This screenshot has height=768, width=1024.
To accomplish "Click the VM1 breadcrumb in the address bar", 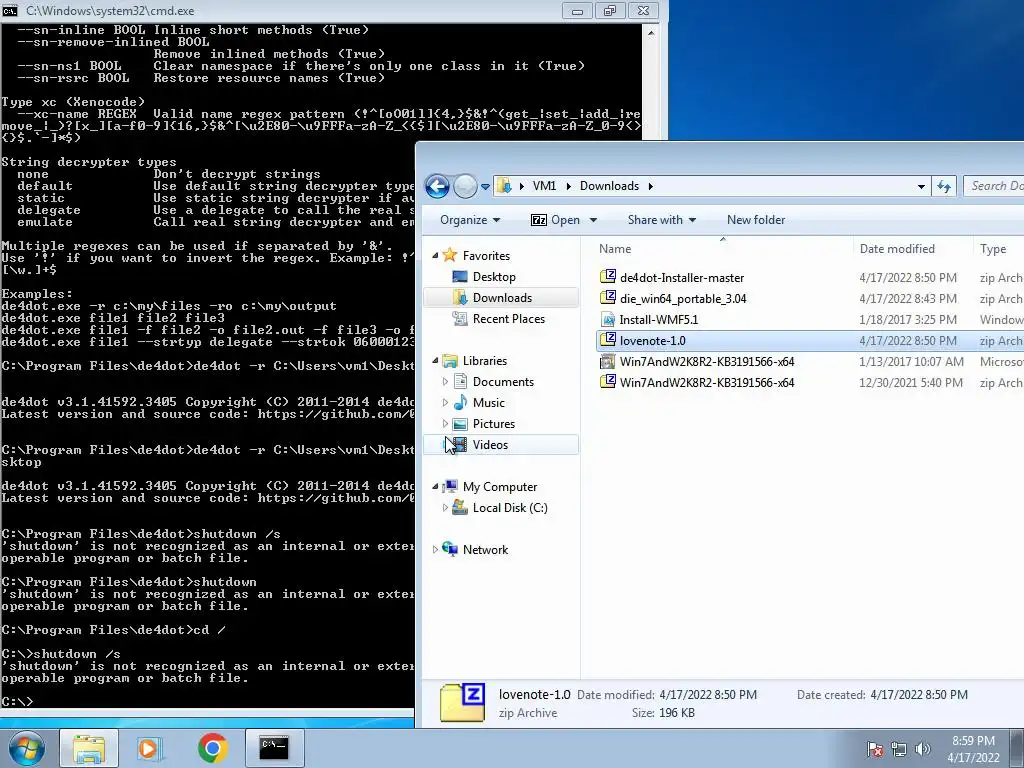I will (x=544, y=186).
